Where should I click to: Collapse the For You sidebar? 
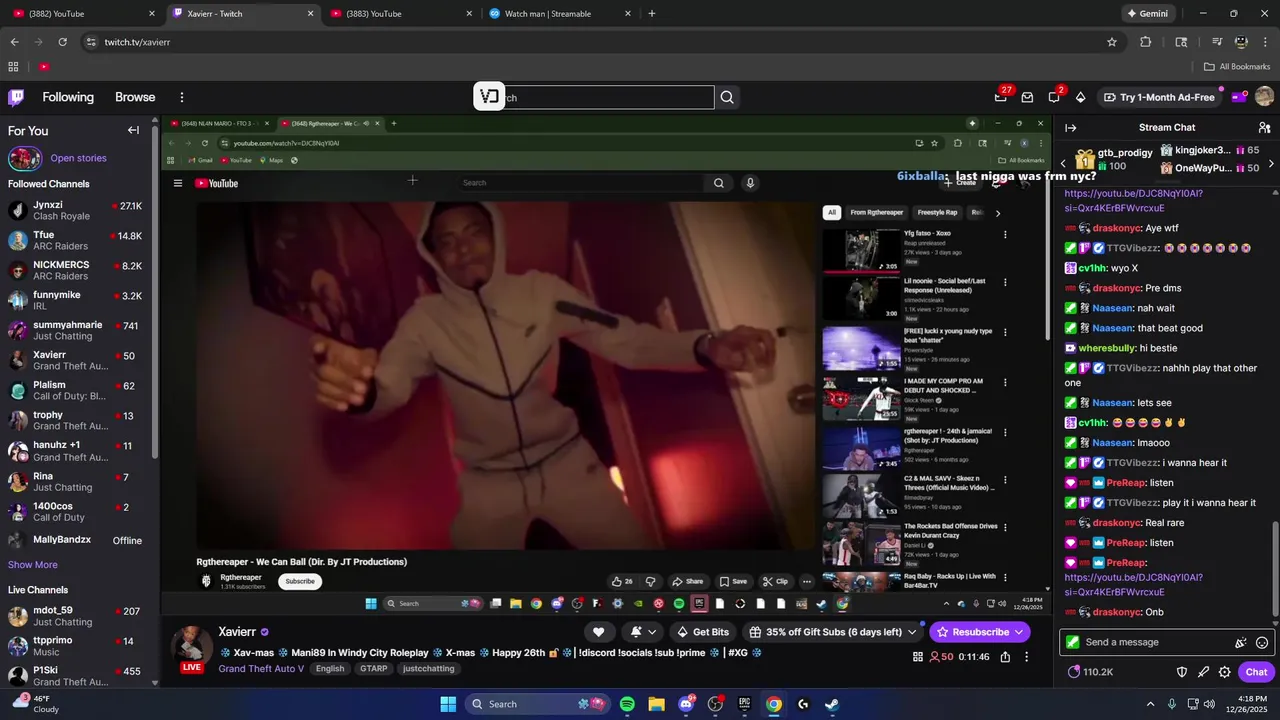coord(133,130)
